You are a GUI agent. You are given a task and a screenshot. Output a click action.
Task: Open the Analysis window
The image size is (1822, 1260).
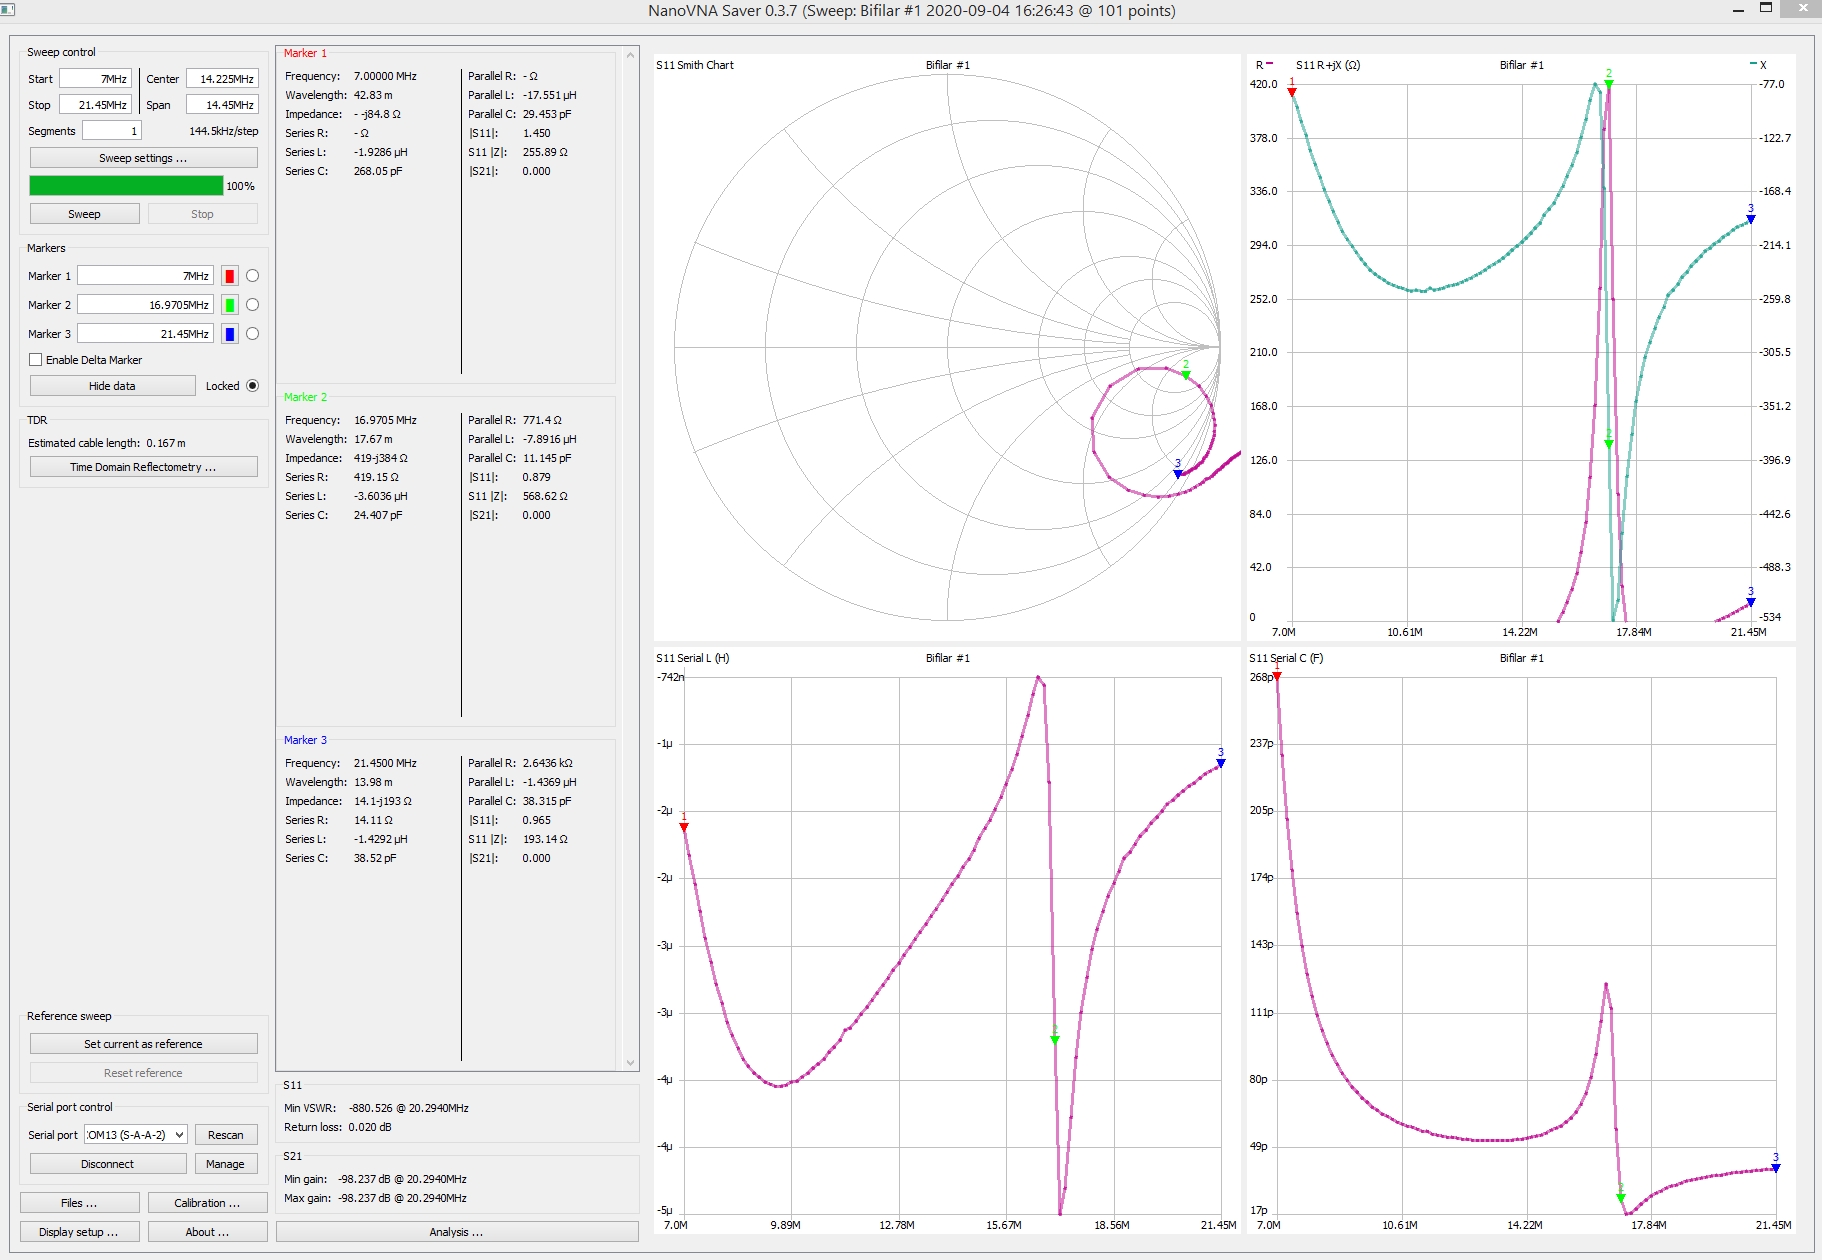(x=457, y=1232)
